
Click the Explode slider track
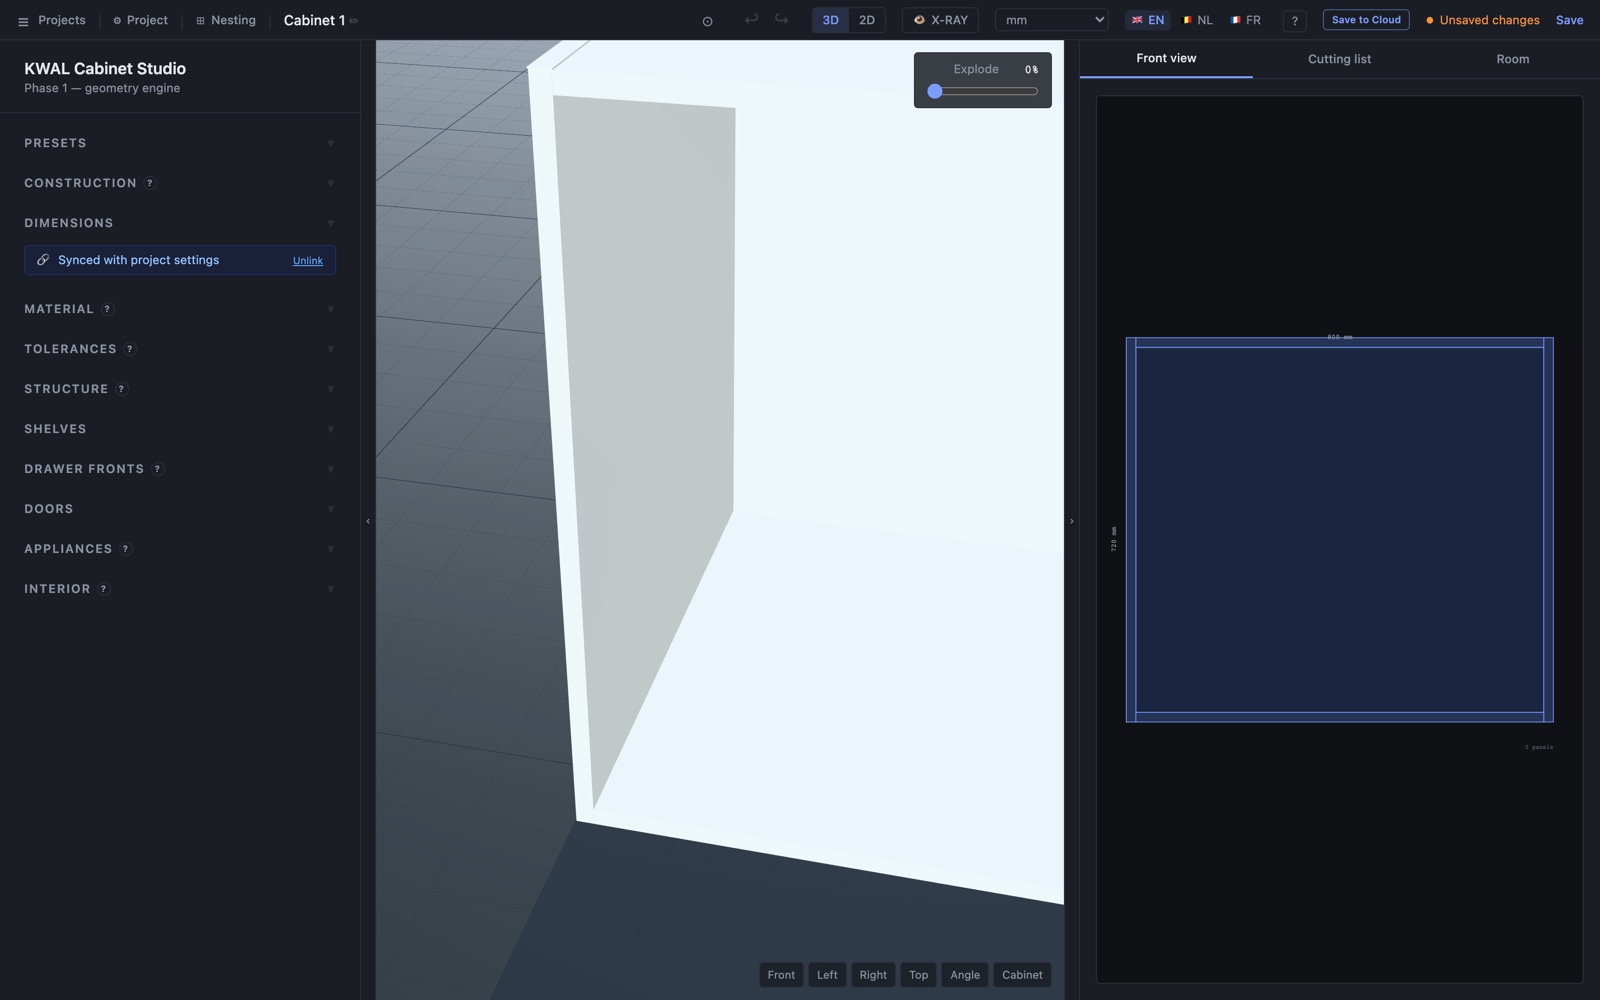pyautogui.click(x=984, y=91)
